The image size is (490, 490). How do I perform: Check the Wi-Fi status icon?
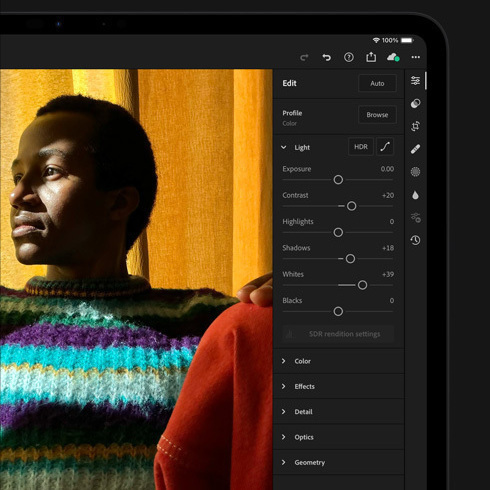pos(376,40)
